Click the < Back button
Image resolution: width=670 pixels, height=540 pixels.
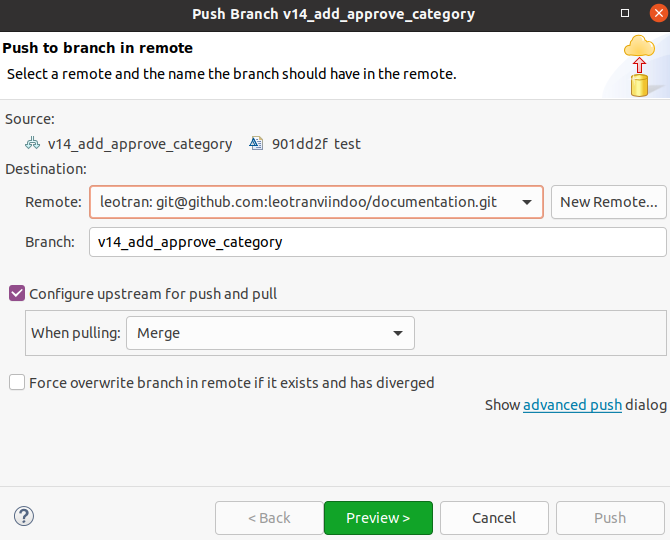[x=268, y=518]
